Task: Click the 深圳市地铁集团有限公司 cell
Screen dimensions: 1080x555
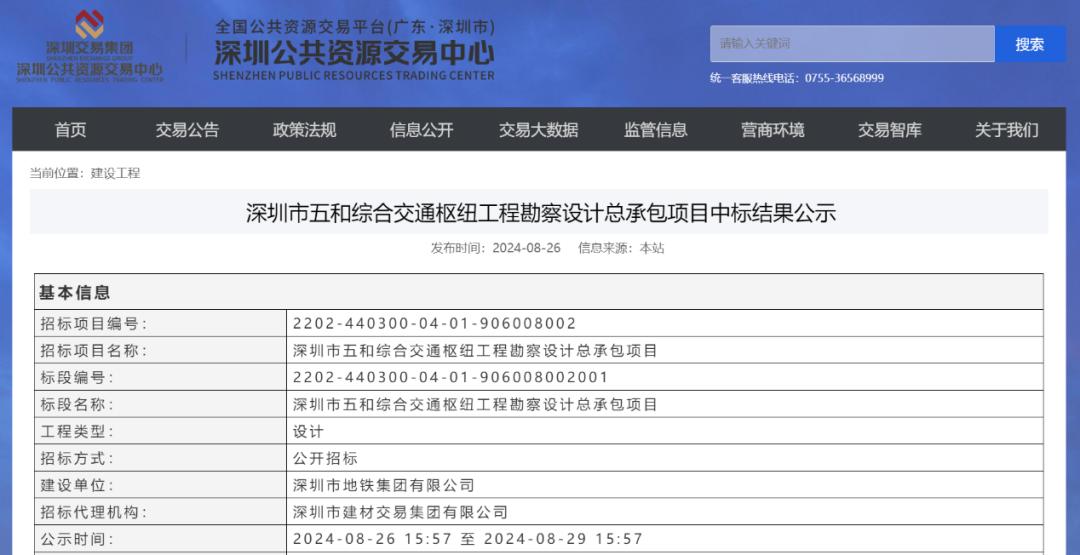Action: [x=665, y=485]
